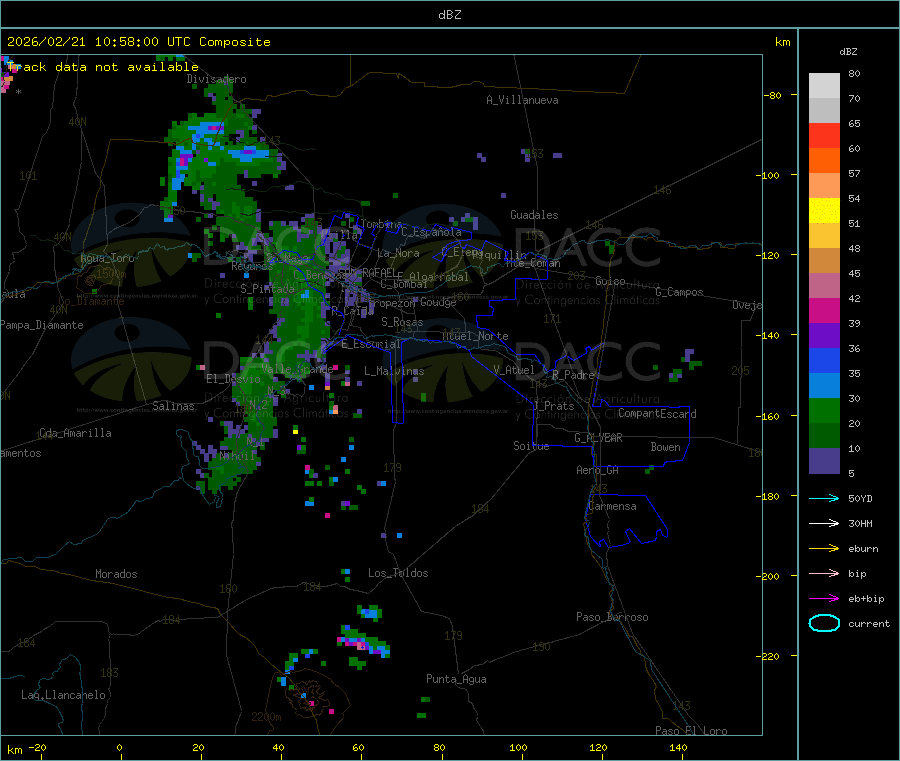Pick the green 30 dBZ color swatch
Viewport: 900px width, 761px height.
click(824, 410)
